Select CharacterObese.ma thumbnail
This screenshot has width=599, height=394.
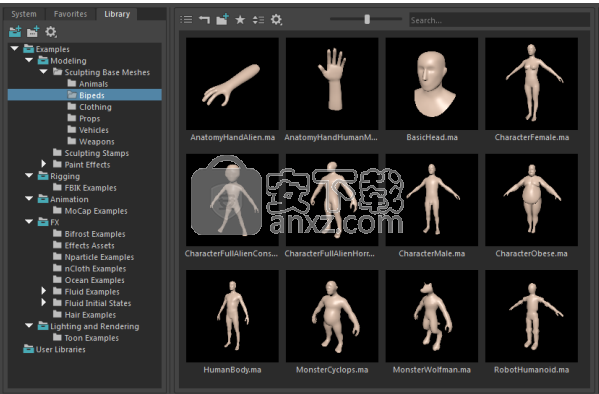(x=531, y=200)
